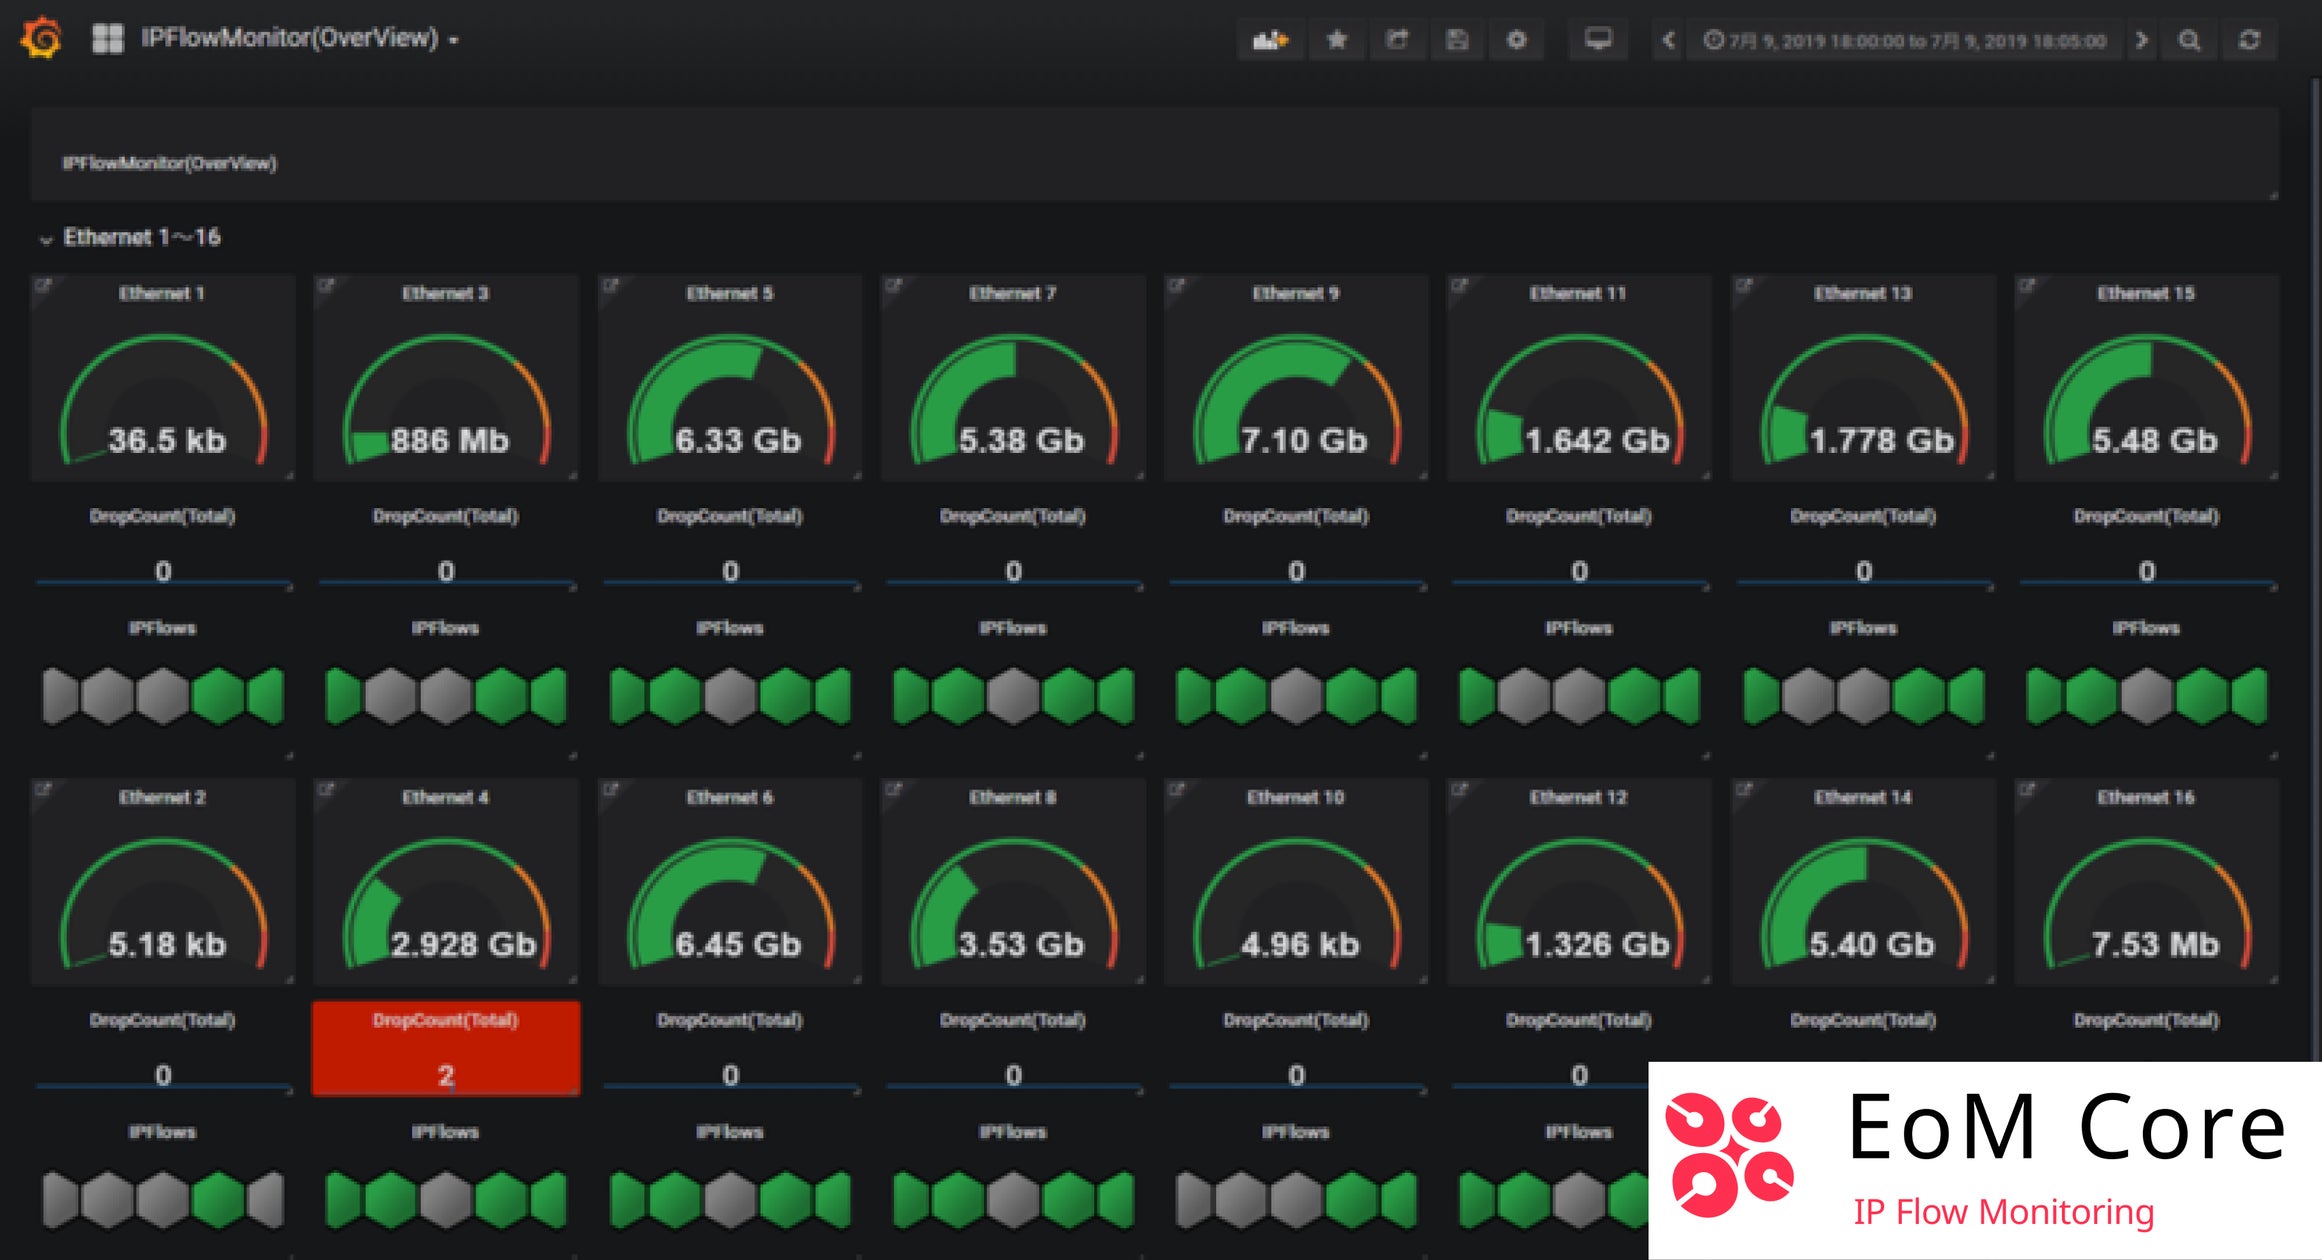Open the Ethernet 9 panel title menu
The image size is (2322, 1260).
click(x=1295, y=293)
